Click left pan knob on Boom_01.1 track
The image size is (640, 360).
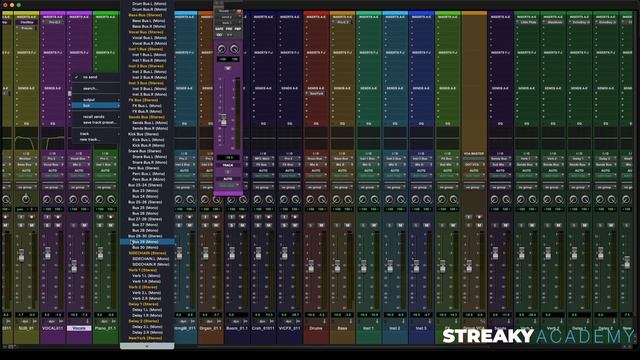click(231, 200)
